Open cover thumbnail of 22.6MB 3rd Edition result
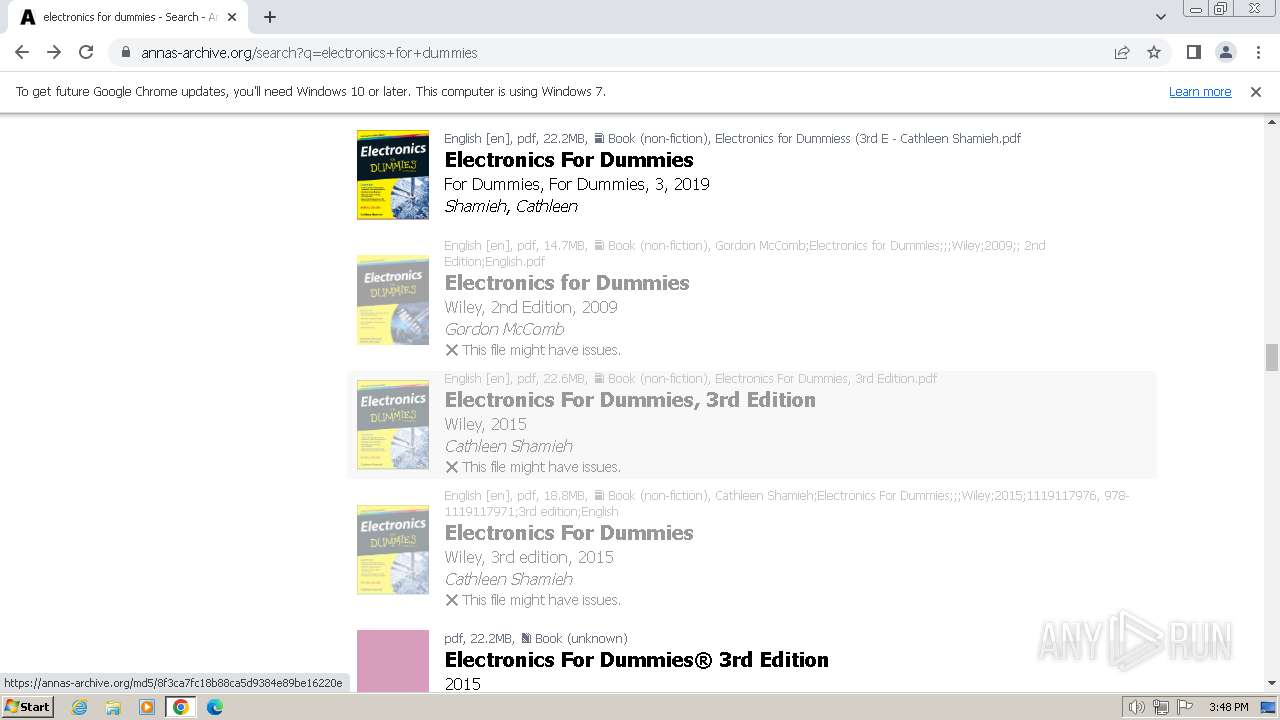Viewport: 1280px width, 720px height. coord(393,425)
